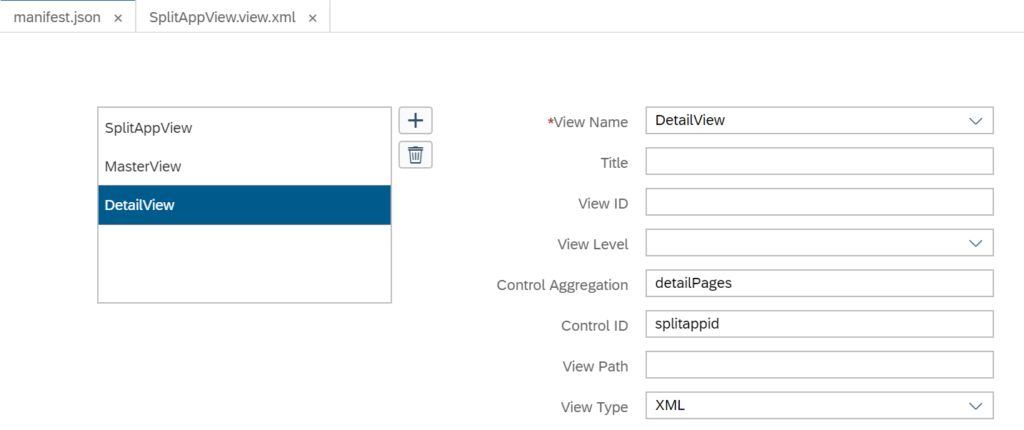Select MasterView in the view list
Screen dimensions: 1024x430
pyautogui.click(x=244, y=167)
